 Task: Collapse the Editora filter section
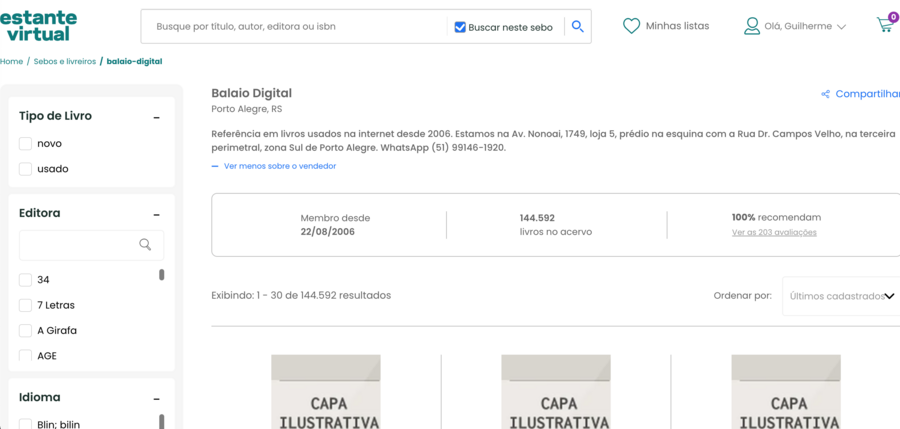[x=156, y=215]
